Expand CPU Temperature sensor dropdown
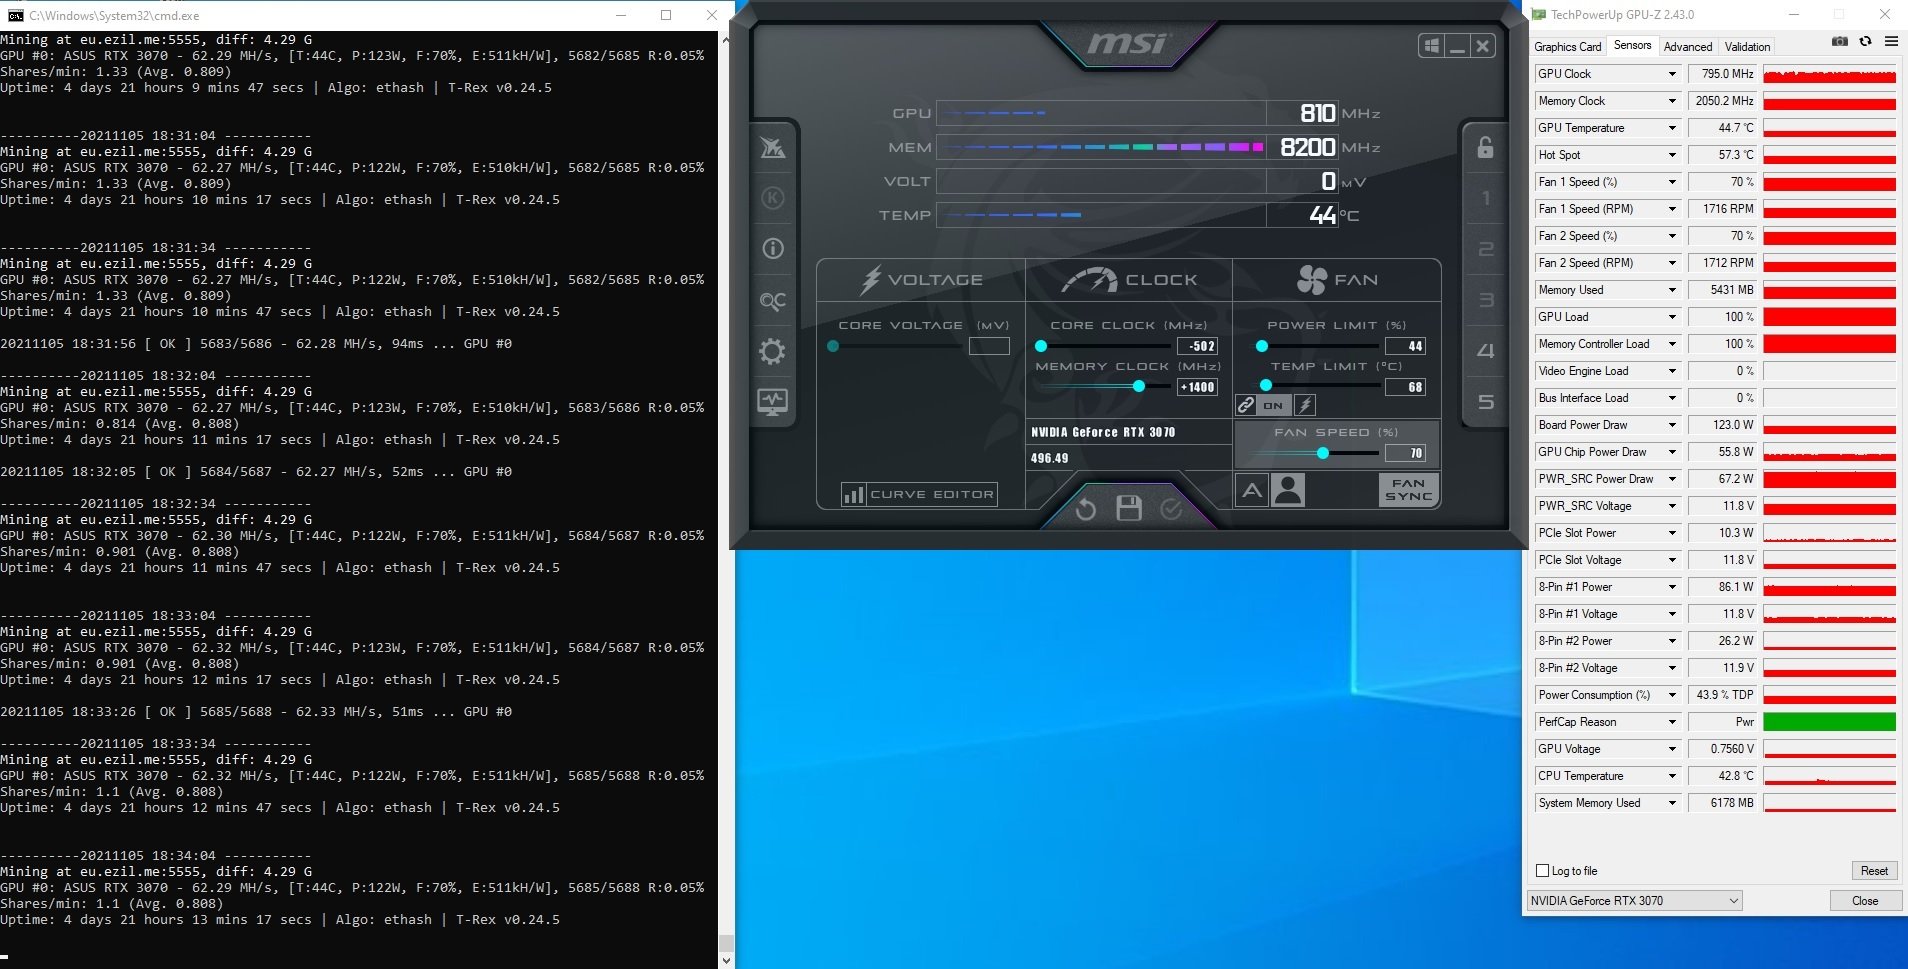1908x969 pixels. click(1671, 776)
